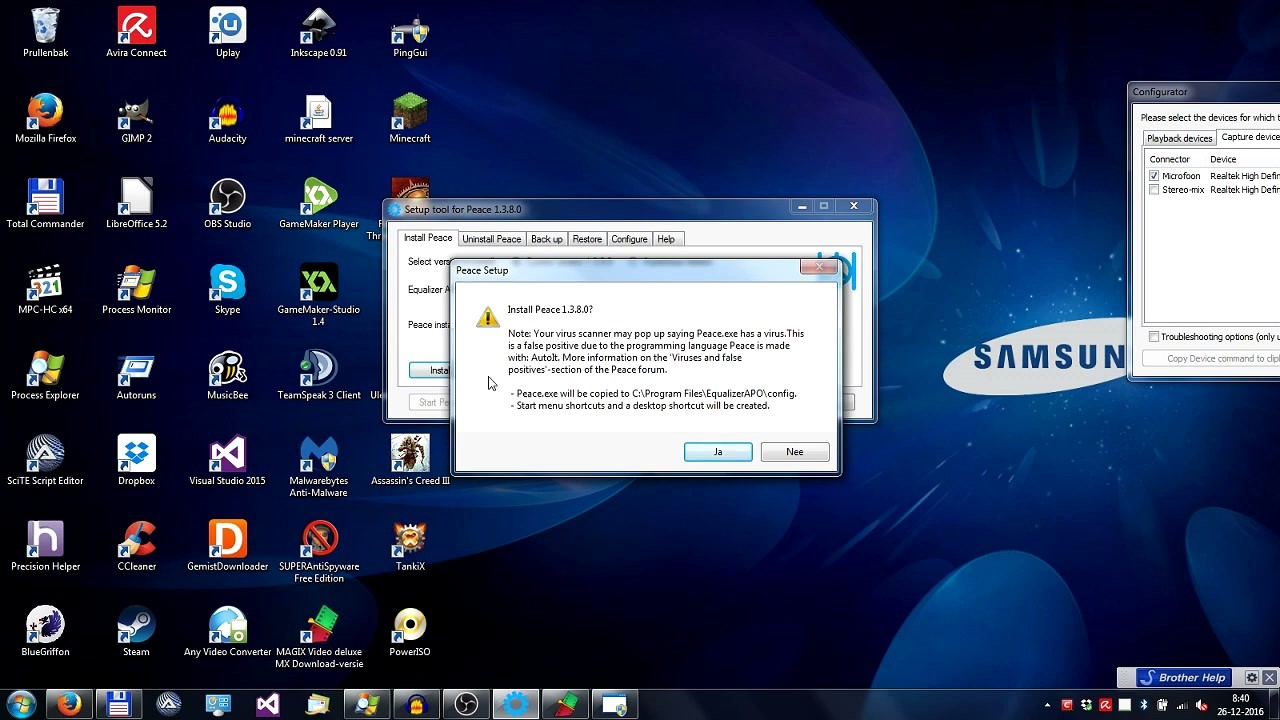Expand hidden system tray icons
This screenshot has height=720, width=1280.
click(x=1048, y=704)
